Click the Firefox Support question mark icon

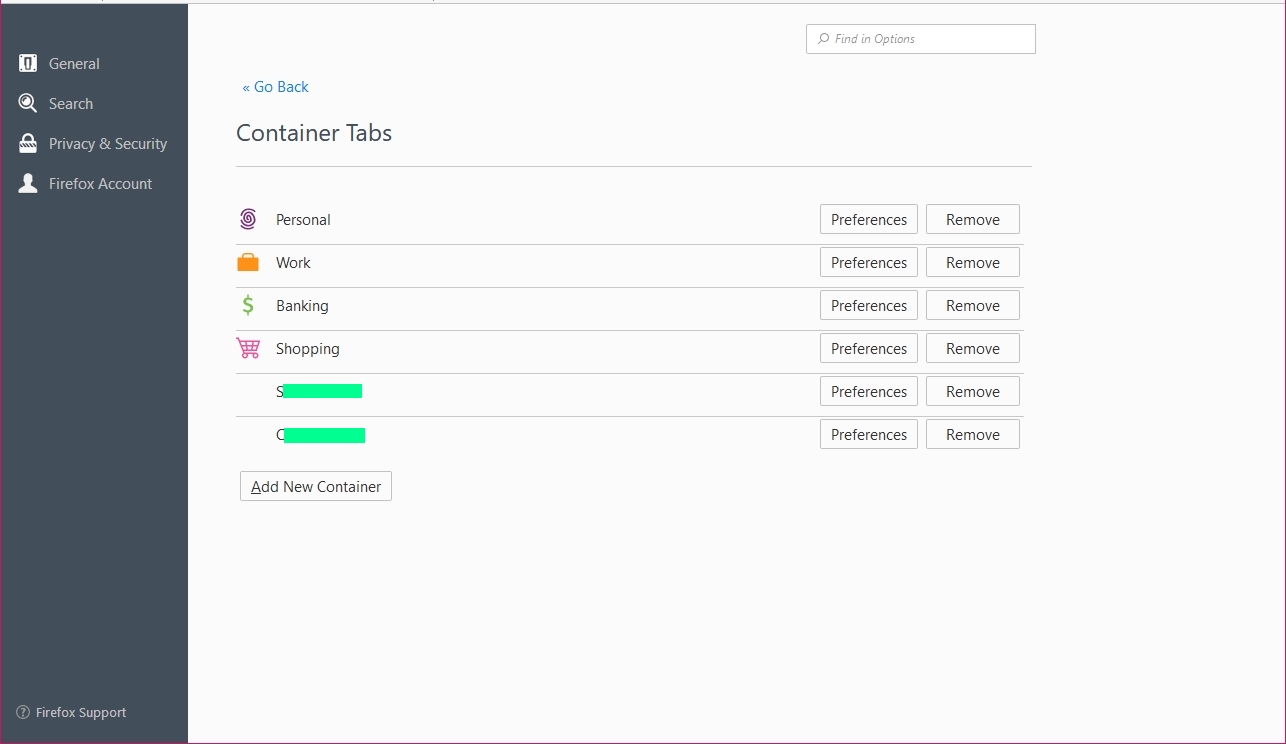click(x=22, y=712)
